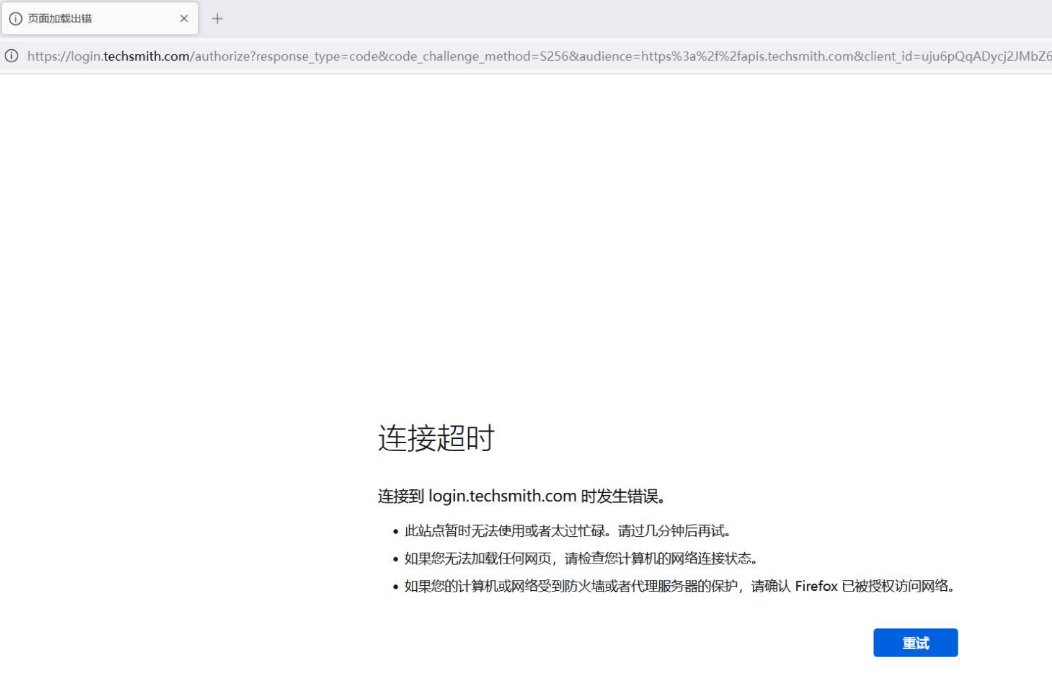1052x689 pixels.
Task: Open a new tab with the plus icon
Action: 218,18
